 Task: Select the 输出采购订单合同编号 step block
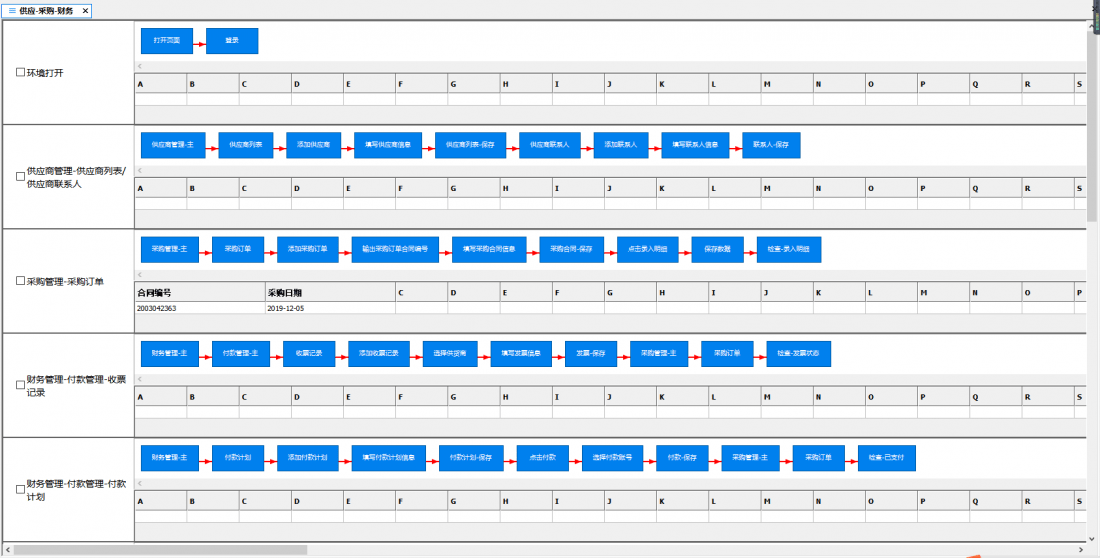[x=395, y=249]
